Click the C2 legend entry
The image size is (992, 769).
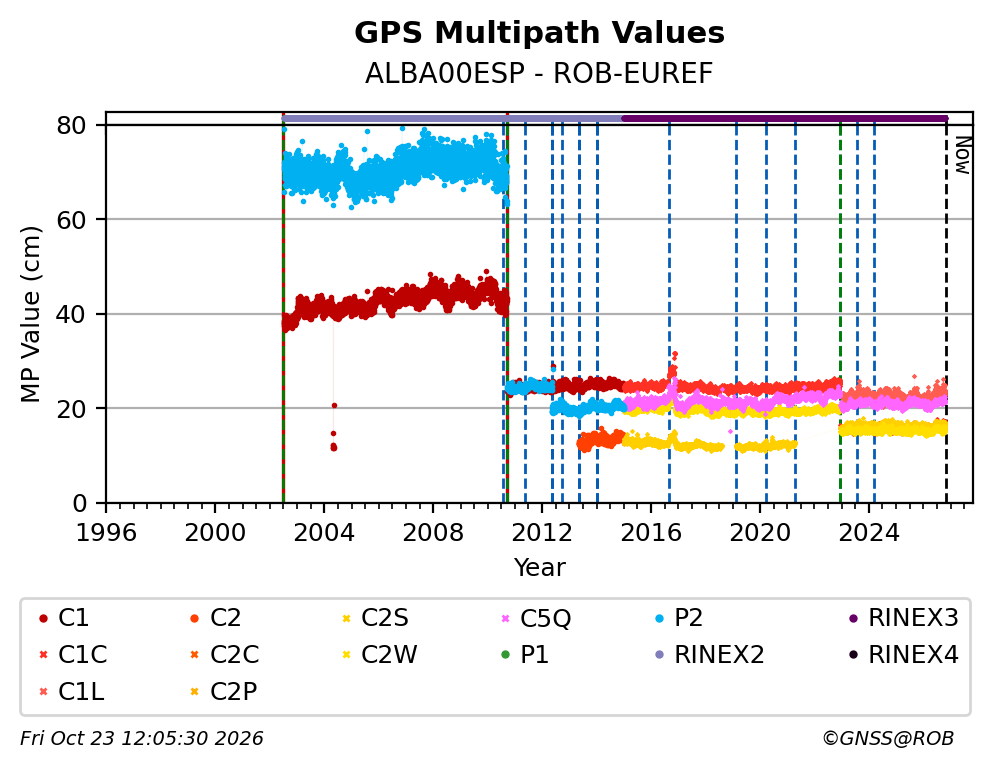[x=215, y=618]
